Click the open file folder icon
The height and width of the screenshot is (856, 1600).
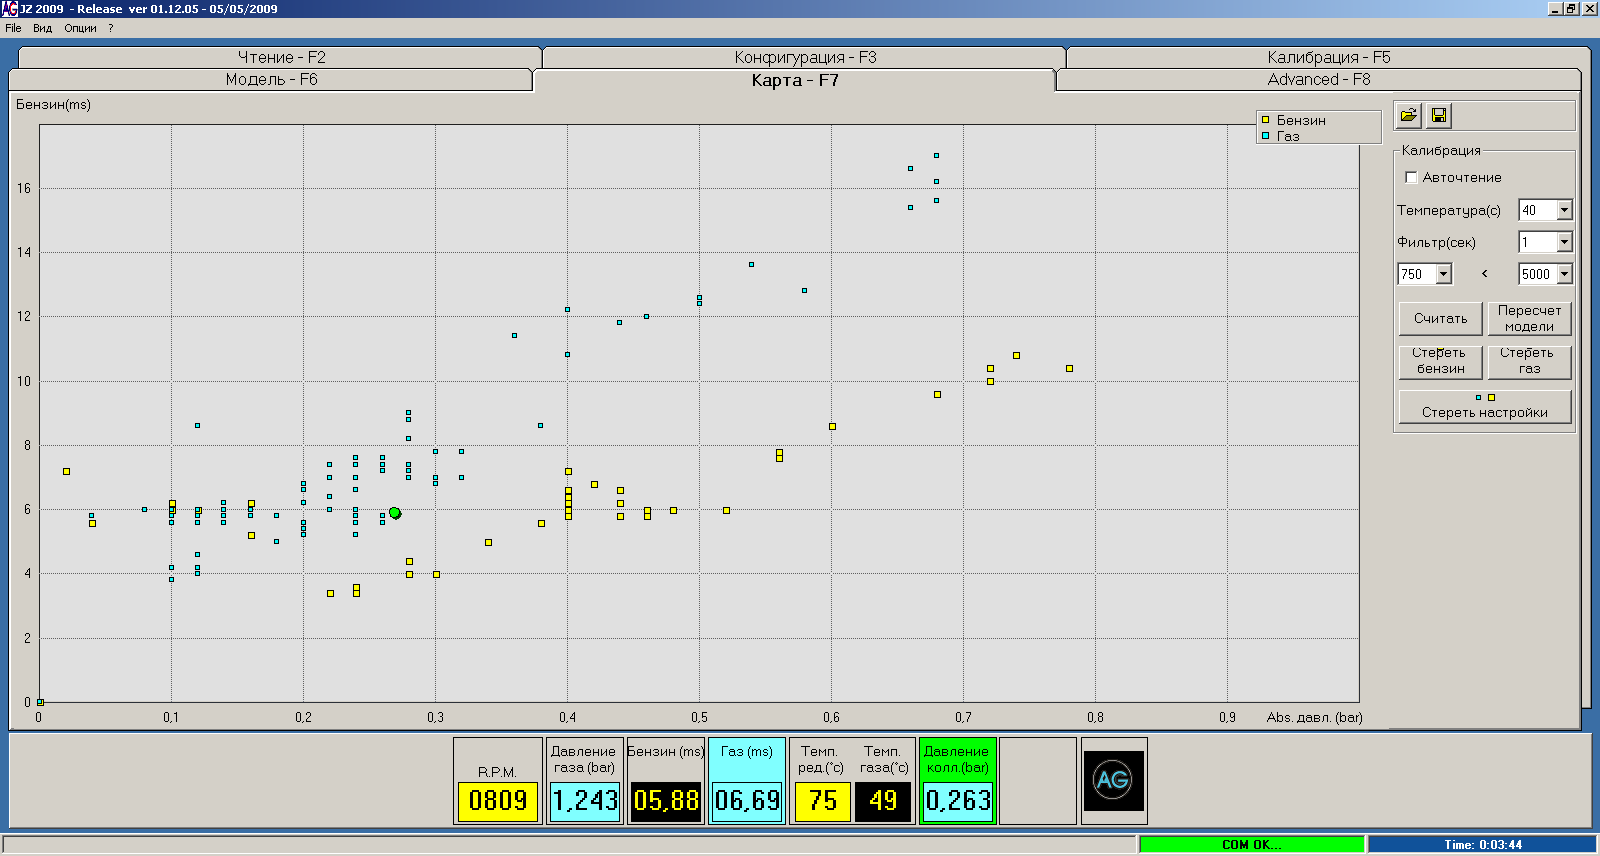pos(1408,116)
